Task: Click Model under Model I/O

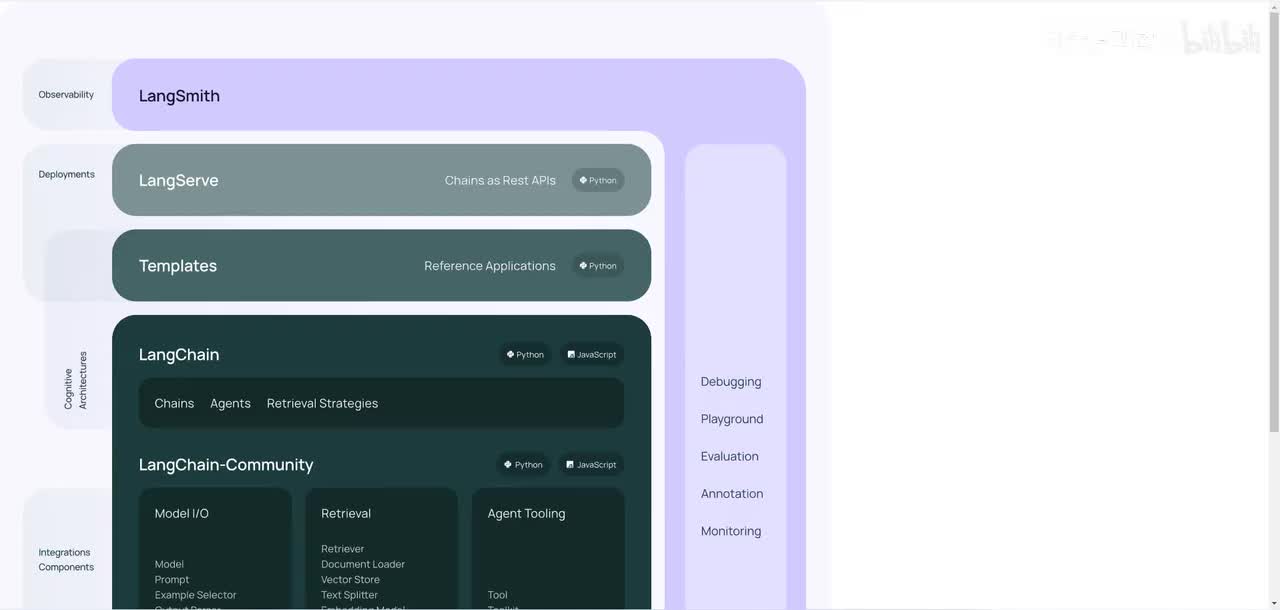Action: pos(169,565)
